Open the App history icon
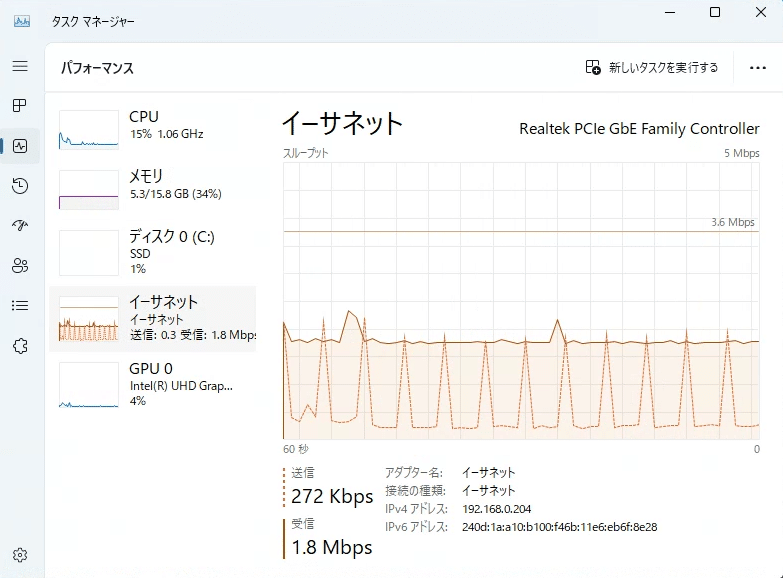The width and height of the screenshot is (783, 578). 20,186
